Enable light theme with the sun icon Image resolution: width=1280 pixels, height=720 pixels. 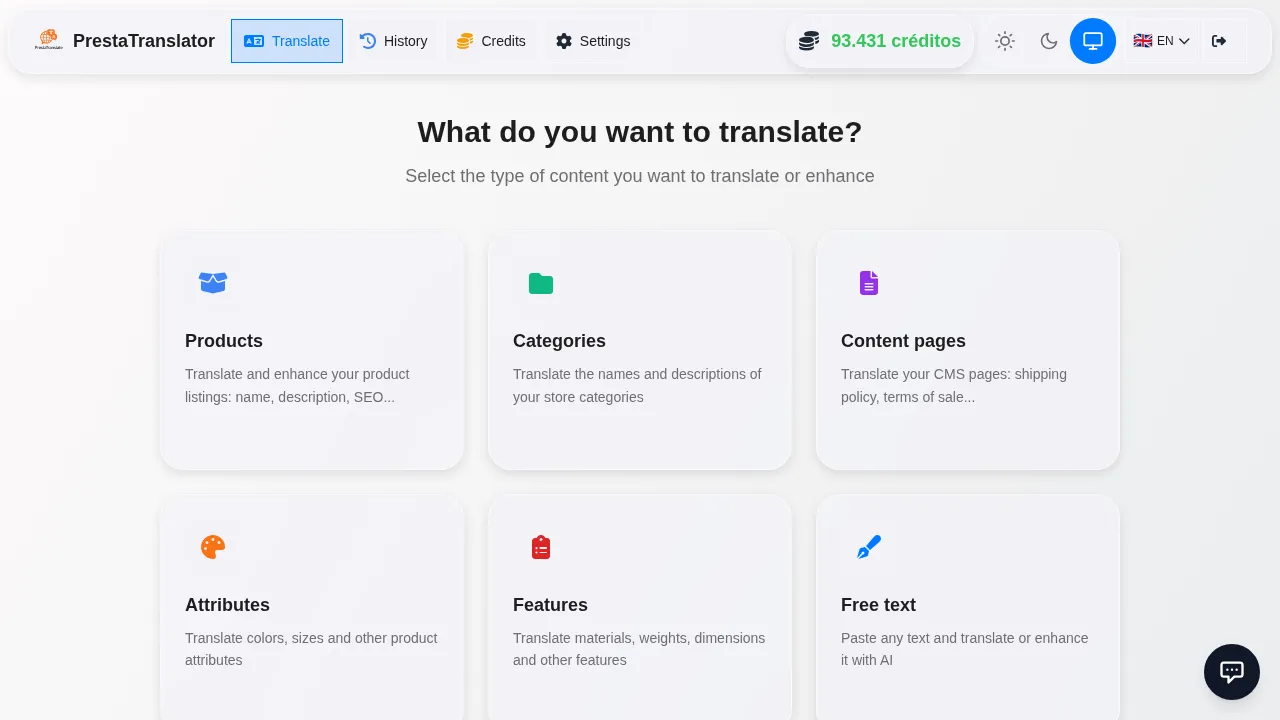point(1005,41)
